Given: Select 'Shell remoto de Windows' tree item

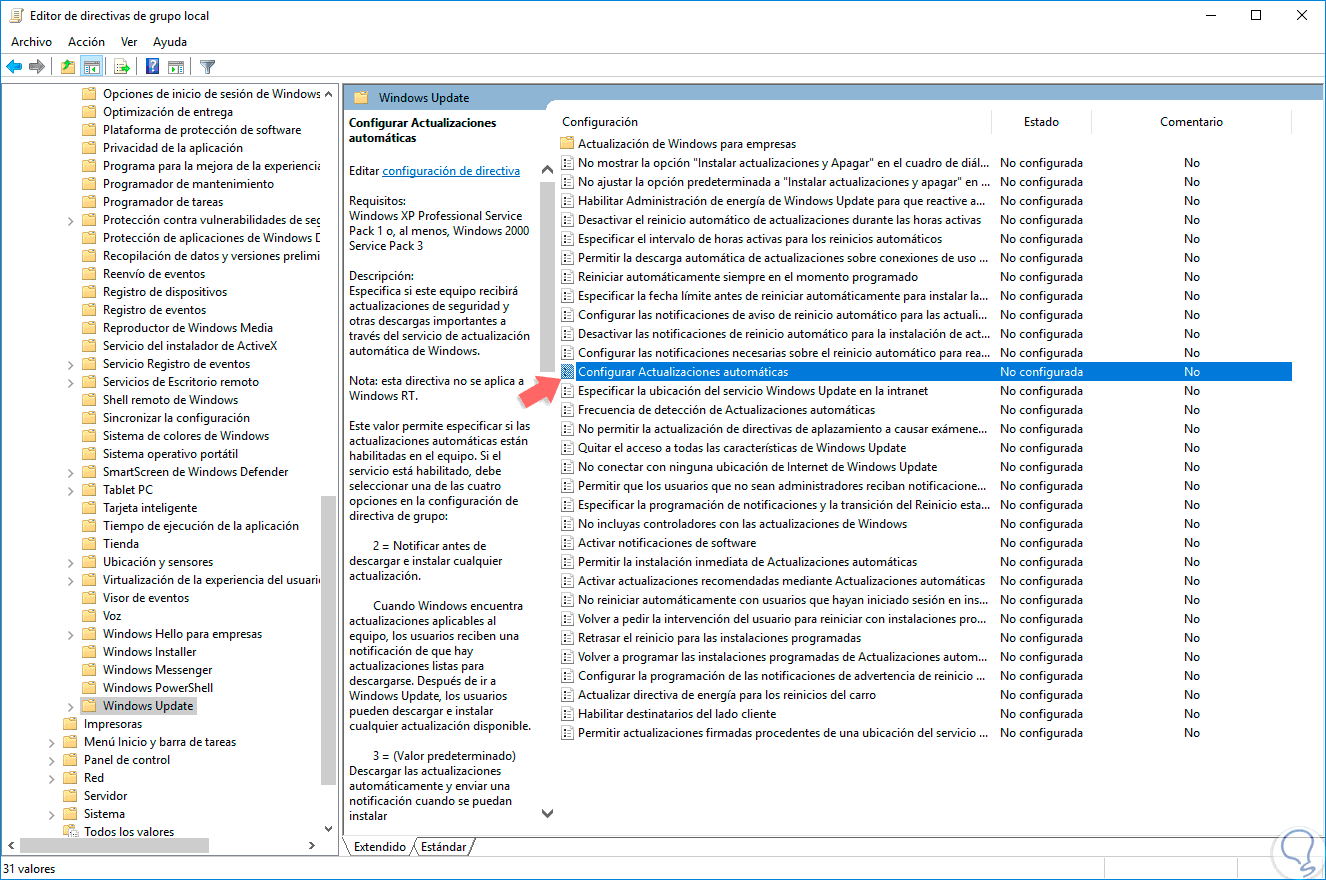Looking at the screenshot, I should [171, 400].
